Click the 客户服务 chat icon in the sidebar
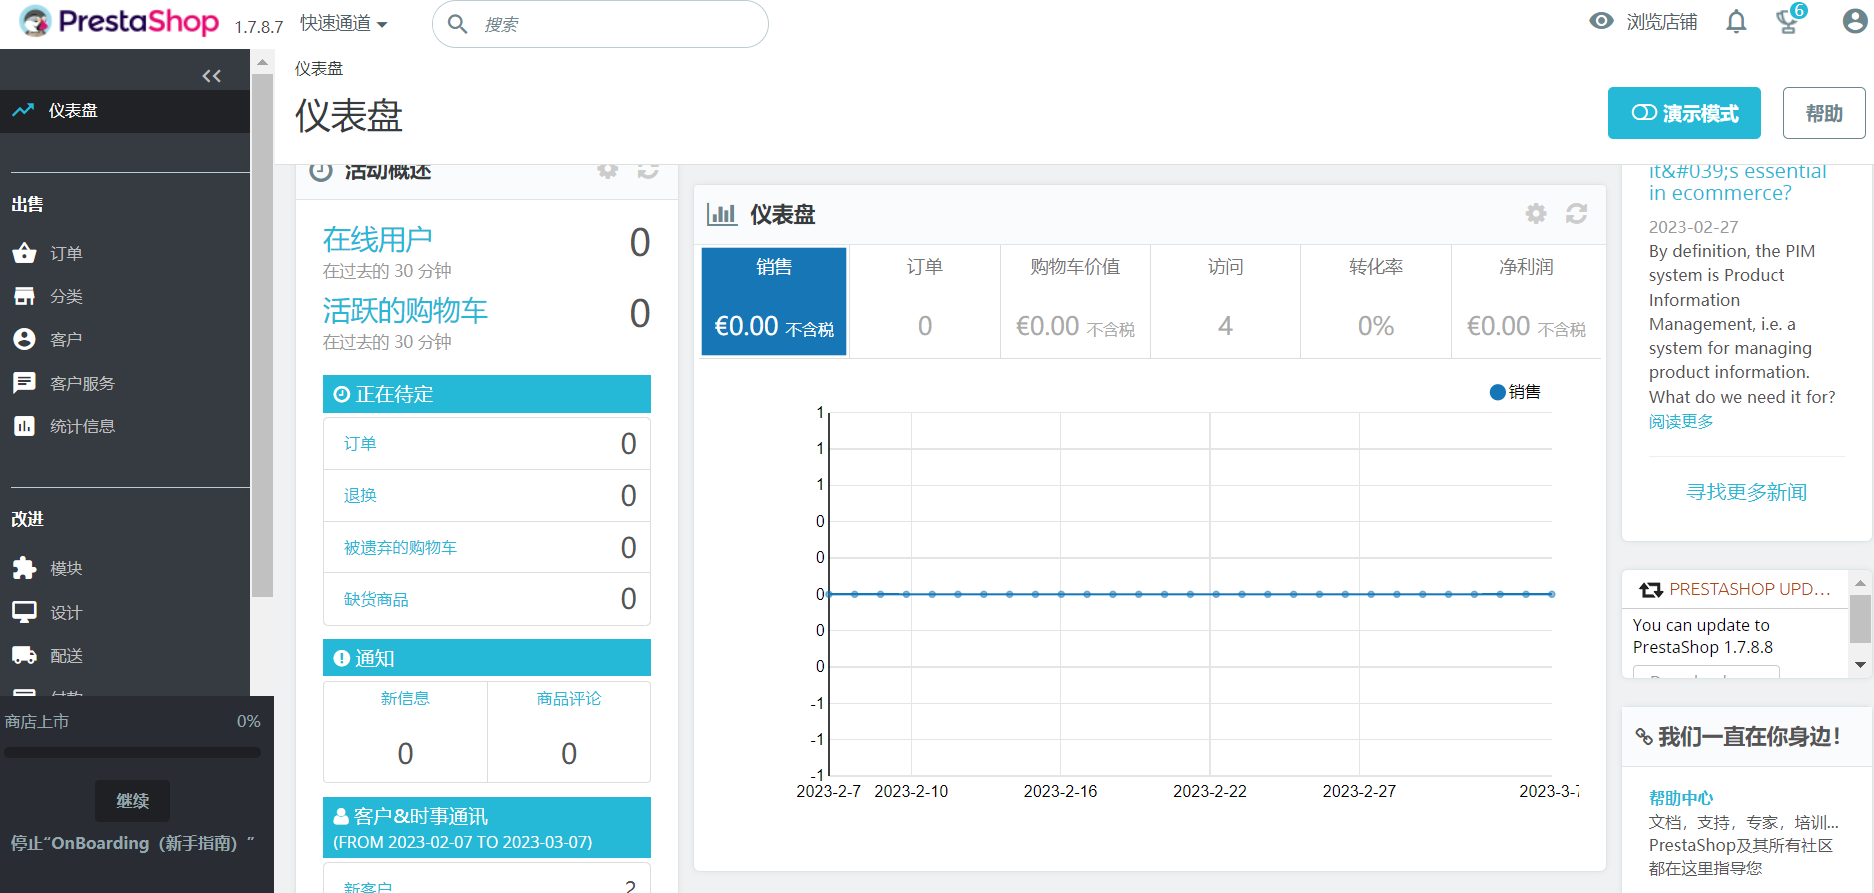Image resolution: width=1874 pixels, height=893 pixels. (25, 383)
